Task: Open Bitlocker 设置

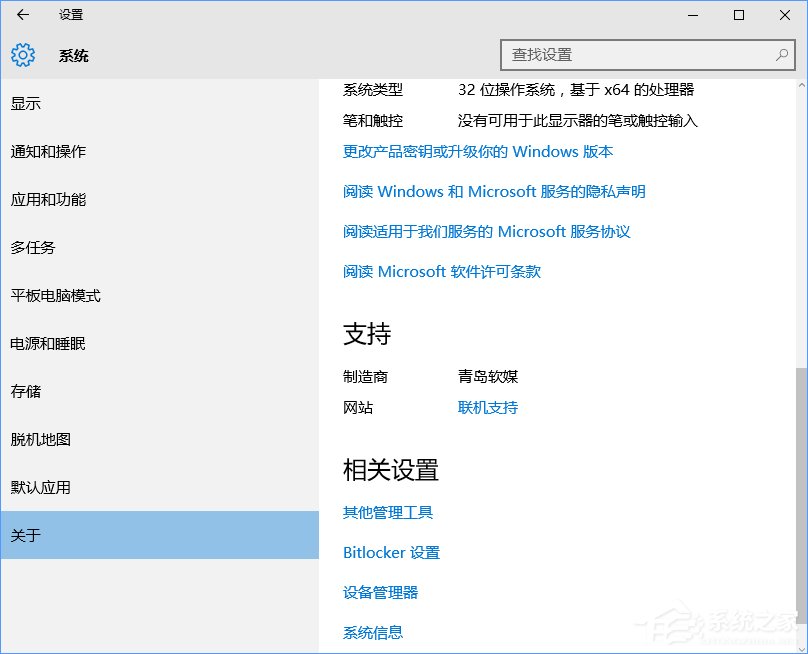Action: click(x=392, y=552)
